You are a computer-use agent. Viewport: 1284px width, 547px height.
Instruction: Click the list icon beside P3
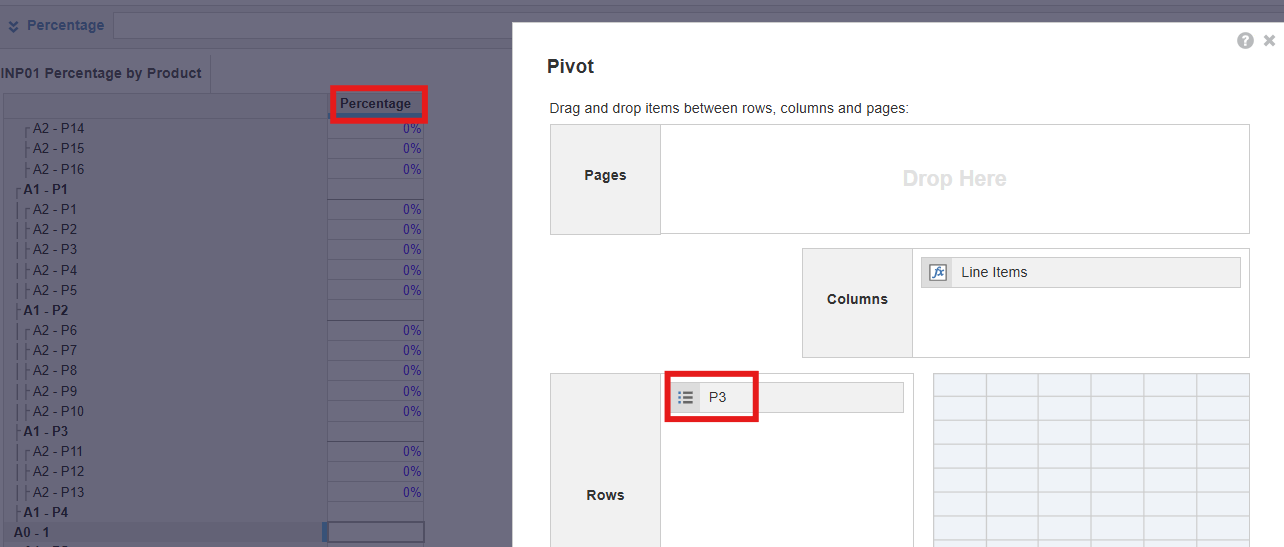coord(685,397)
